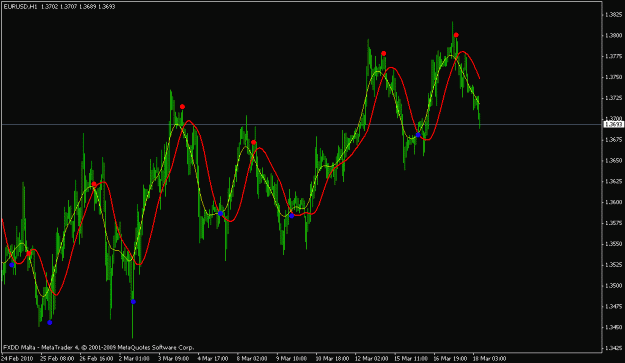625x363 pixels.
Task: Click the 10 Mar 18:00 time label
Action: (x=332, y=359)
